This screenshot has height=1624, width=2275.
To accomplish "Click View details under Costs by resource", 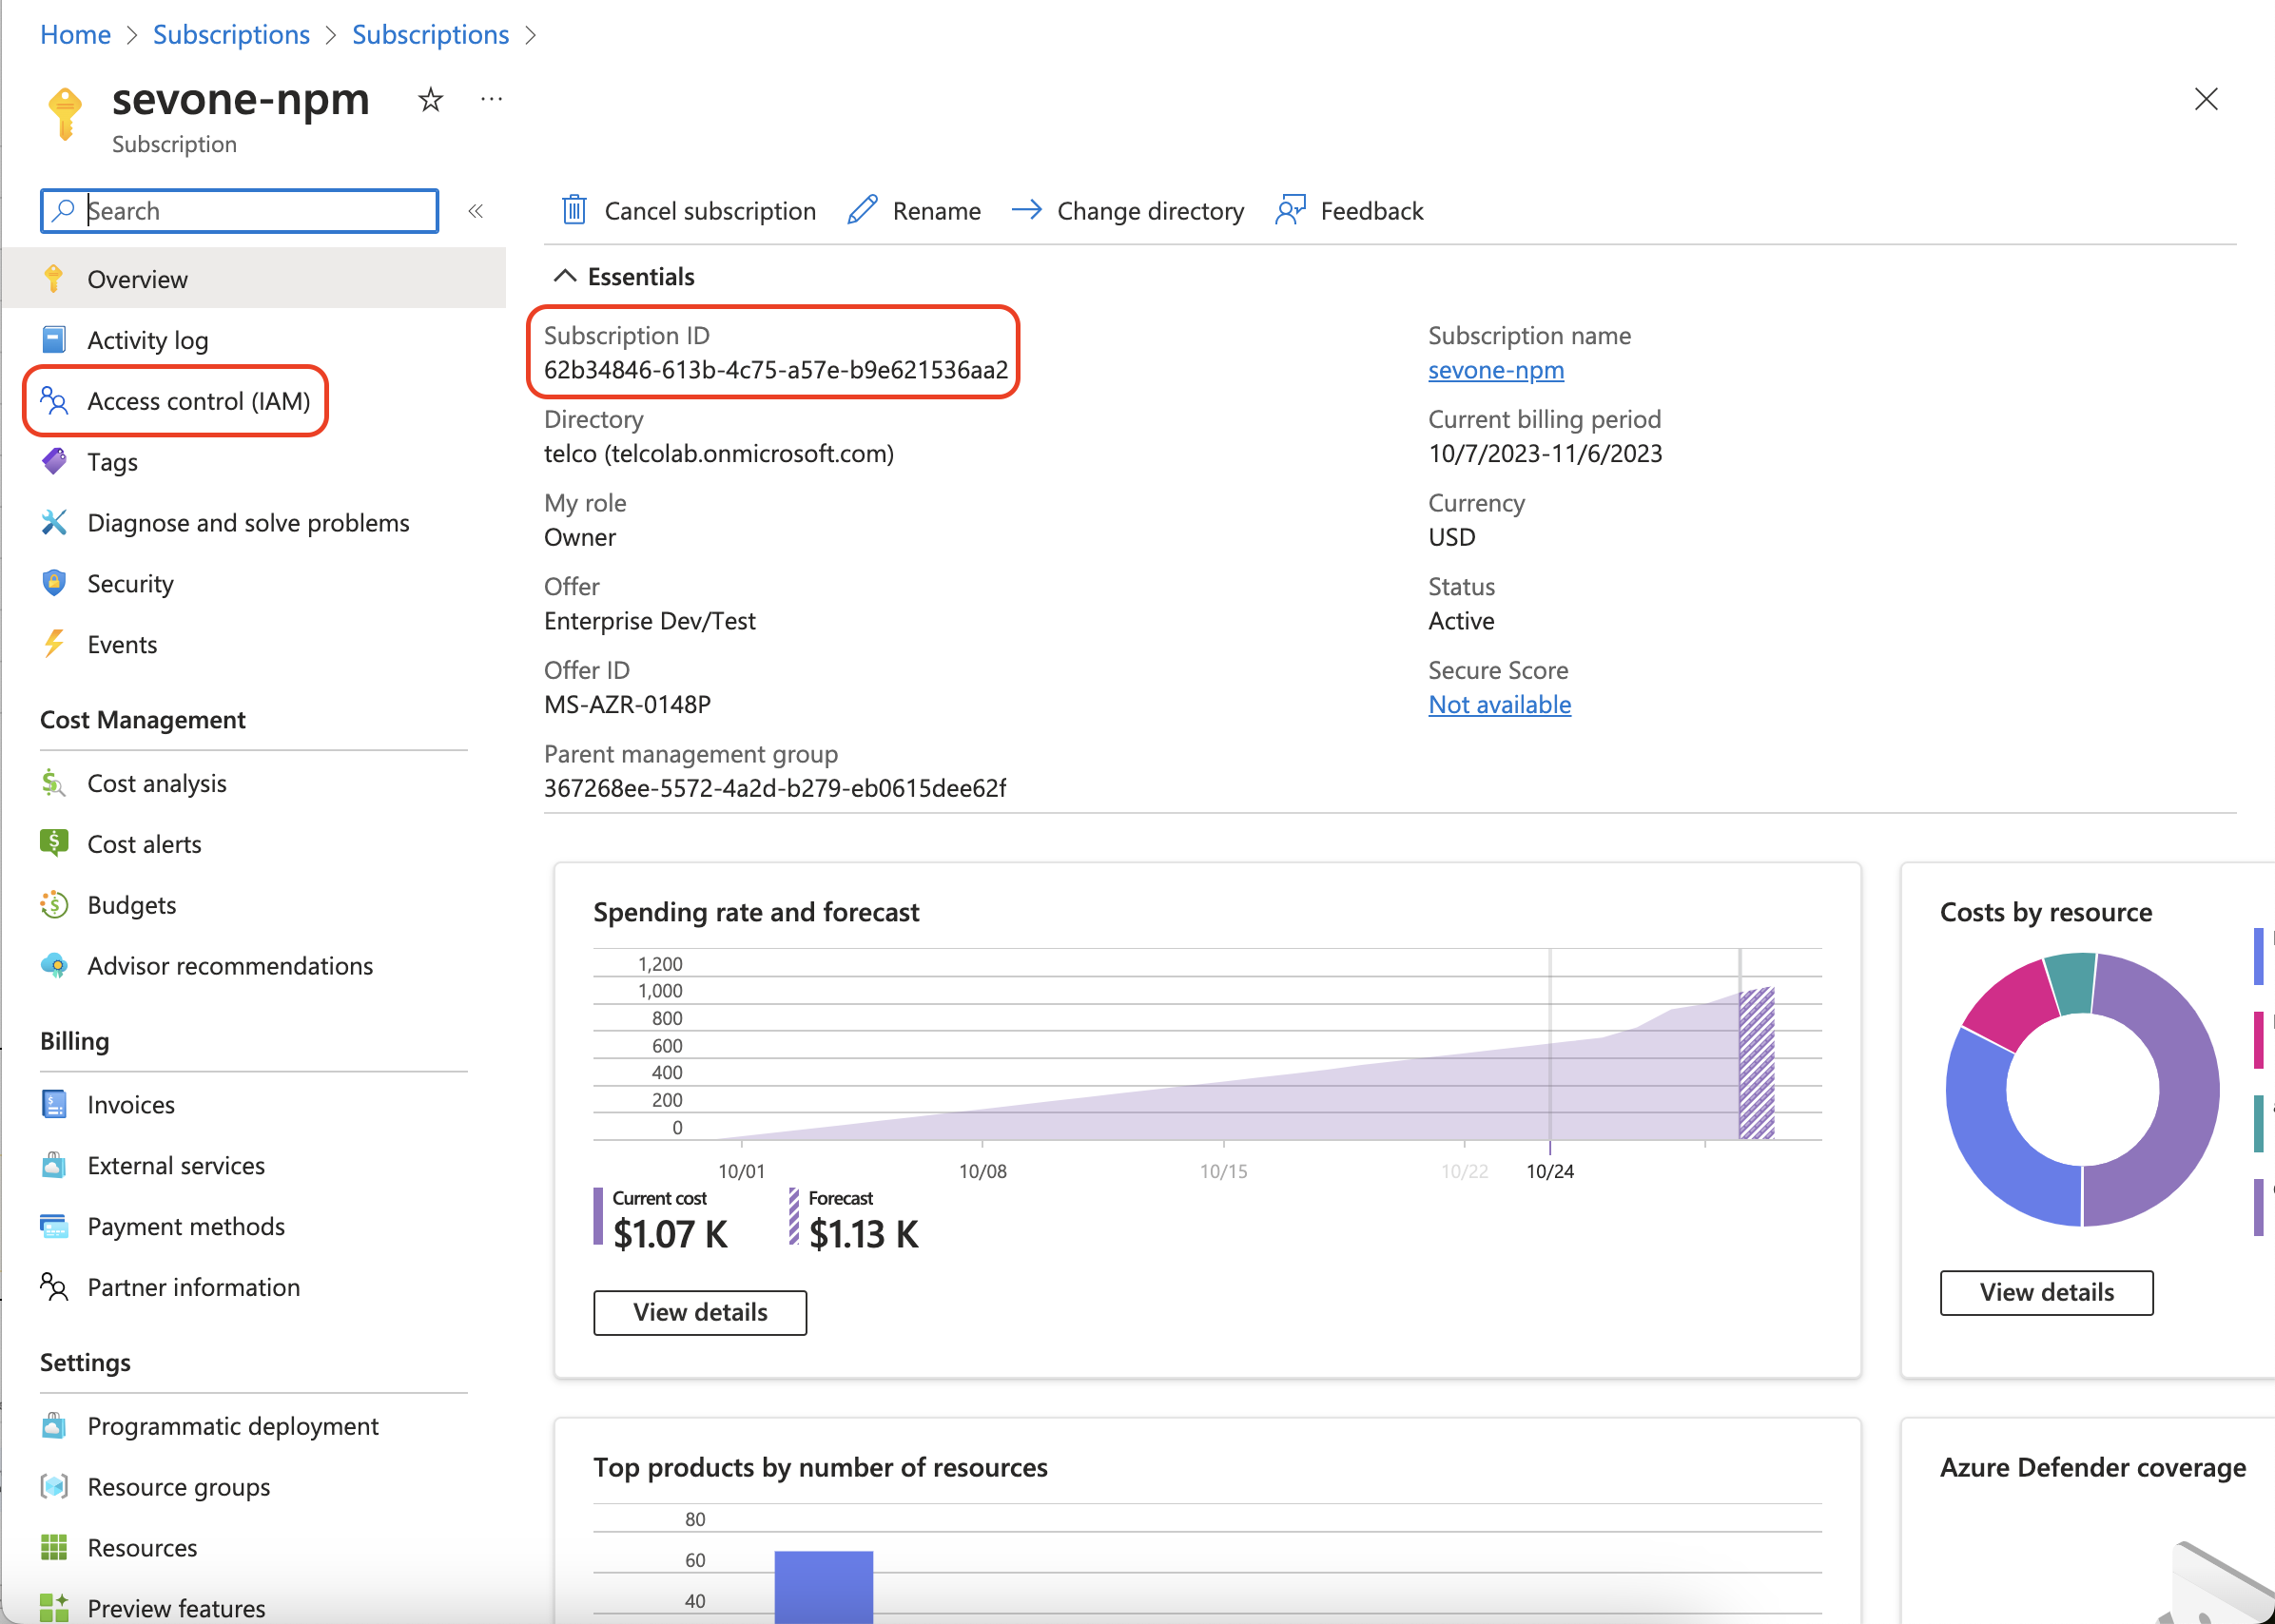I will click(x=2046, y=1292).
